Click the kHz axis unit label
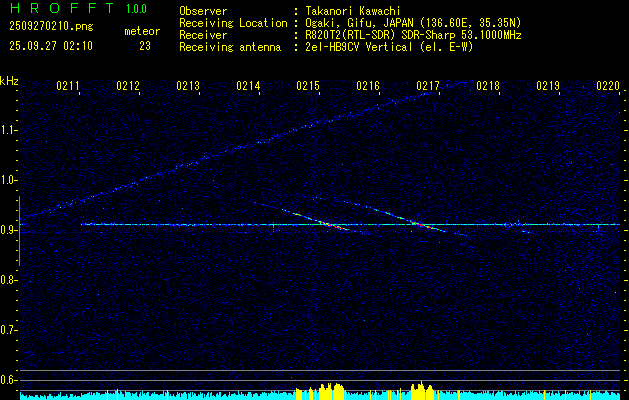The image size is (629, 400). click(9, 81)
